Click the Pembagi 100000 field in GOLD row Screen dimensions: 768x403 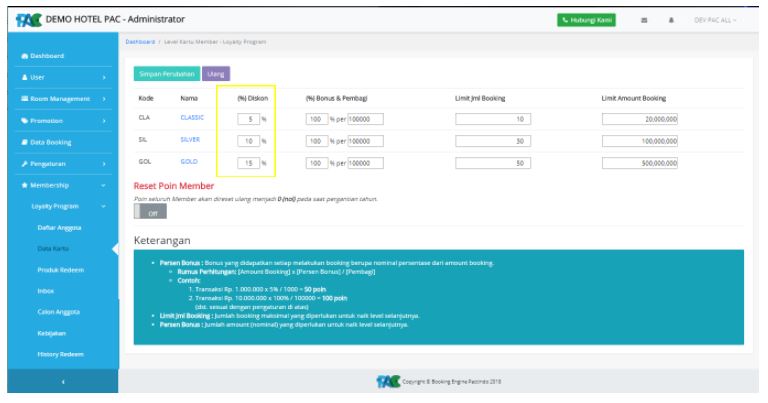365,163
